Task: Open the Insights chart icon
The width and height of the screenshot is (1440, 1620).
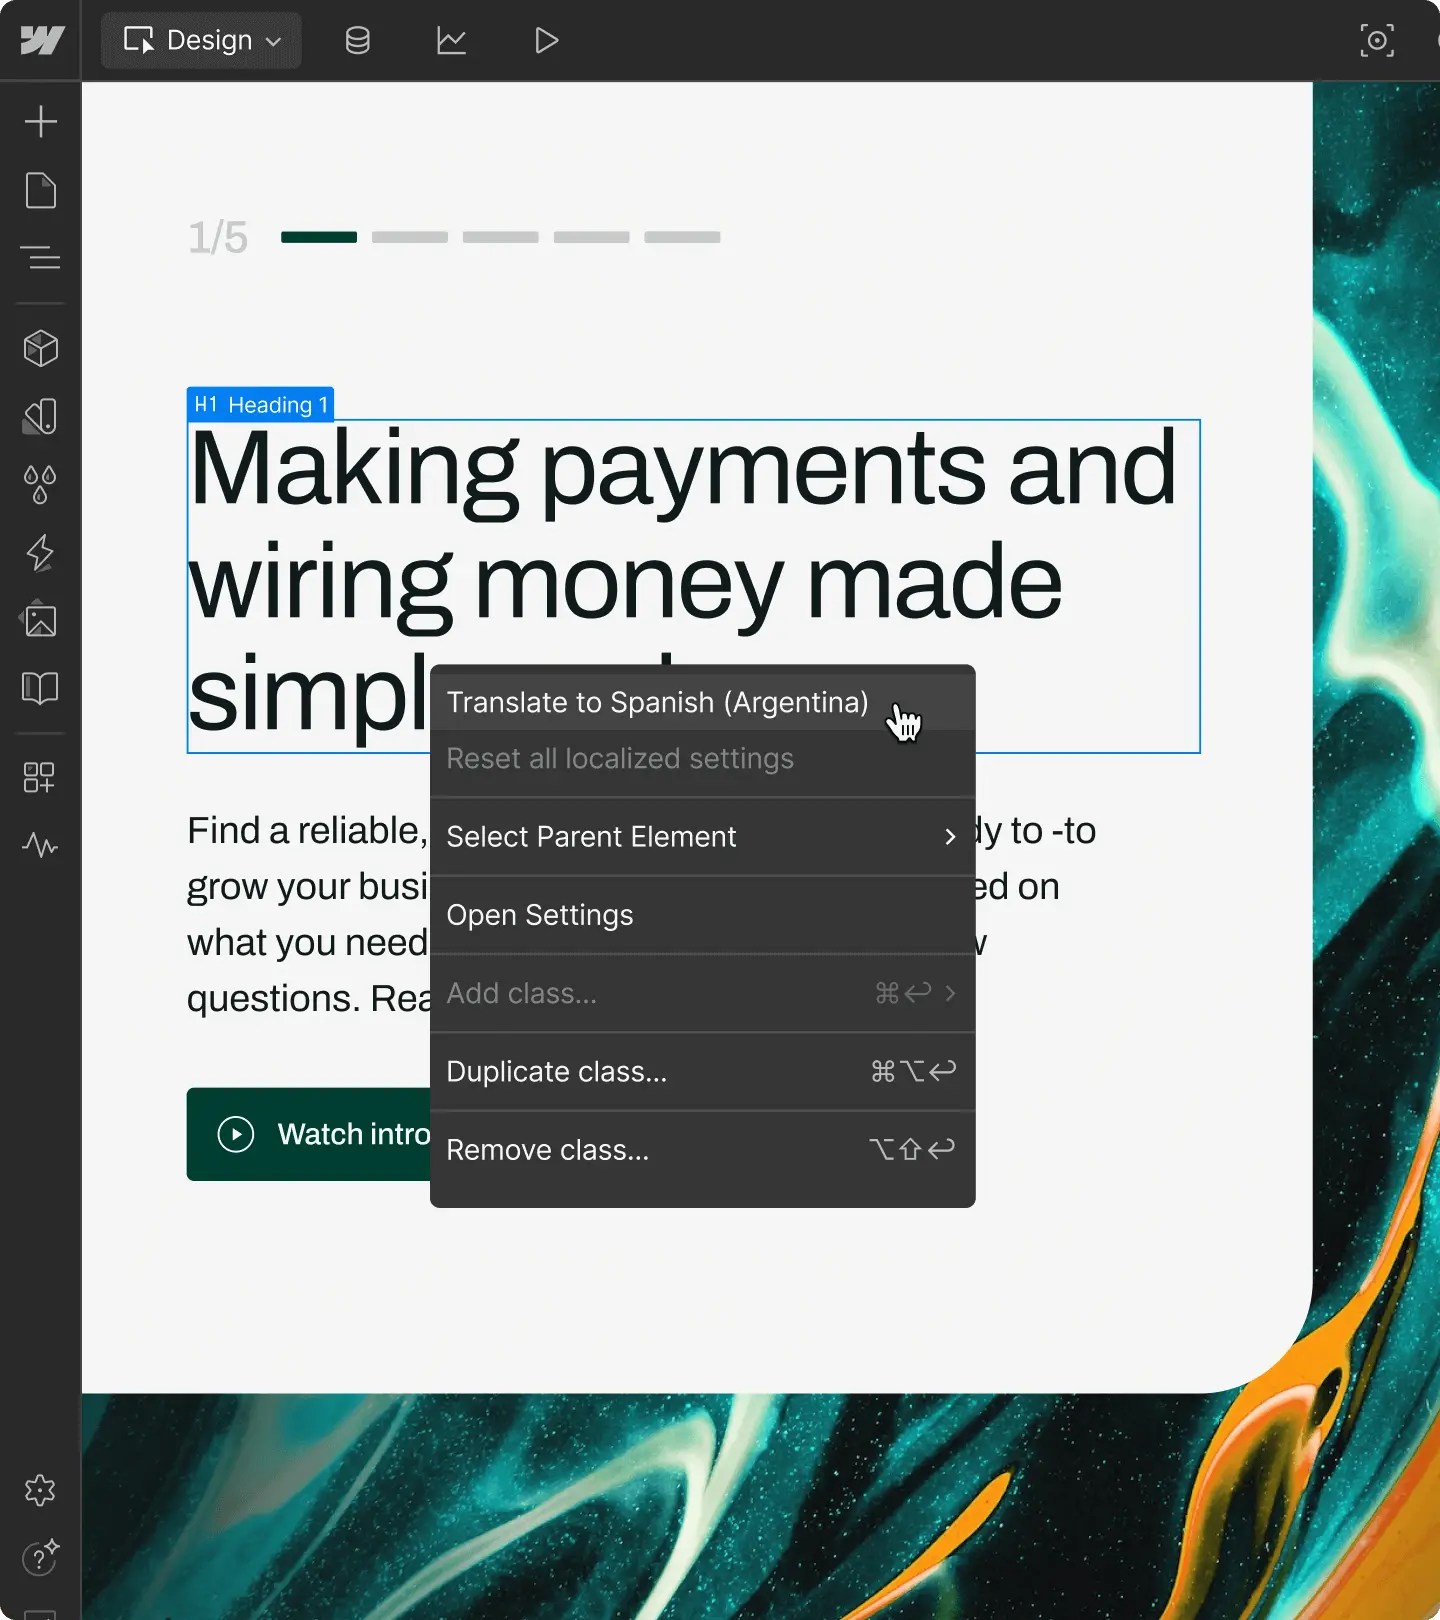Action: (451, 41)
